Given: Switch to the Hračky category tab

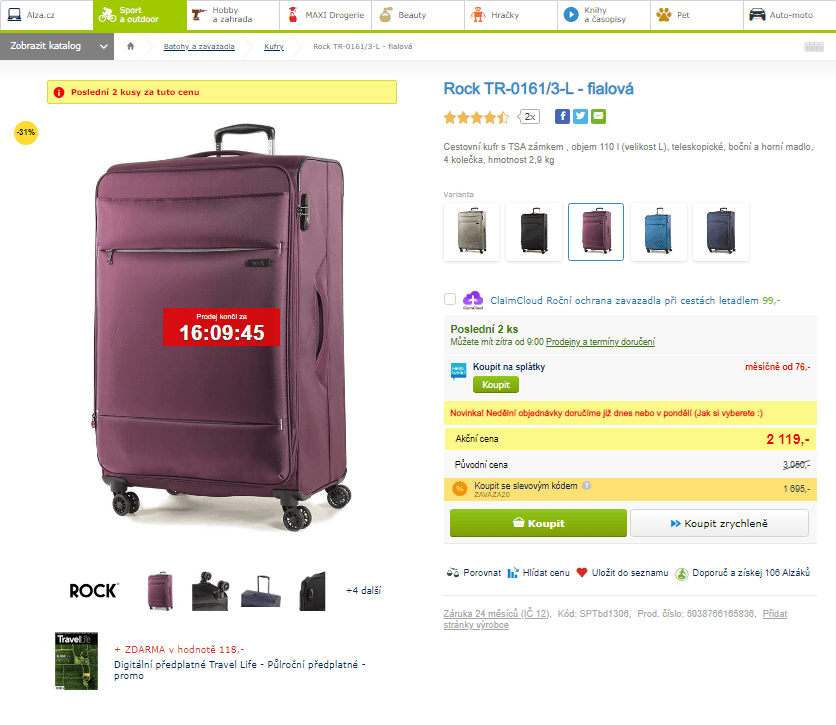Looking at the screenshot, I should point(510,15).
